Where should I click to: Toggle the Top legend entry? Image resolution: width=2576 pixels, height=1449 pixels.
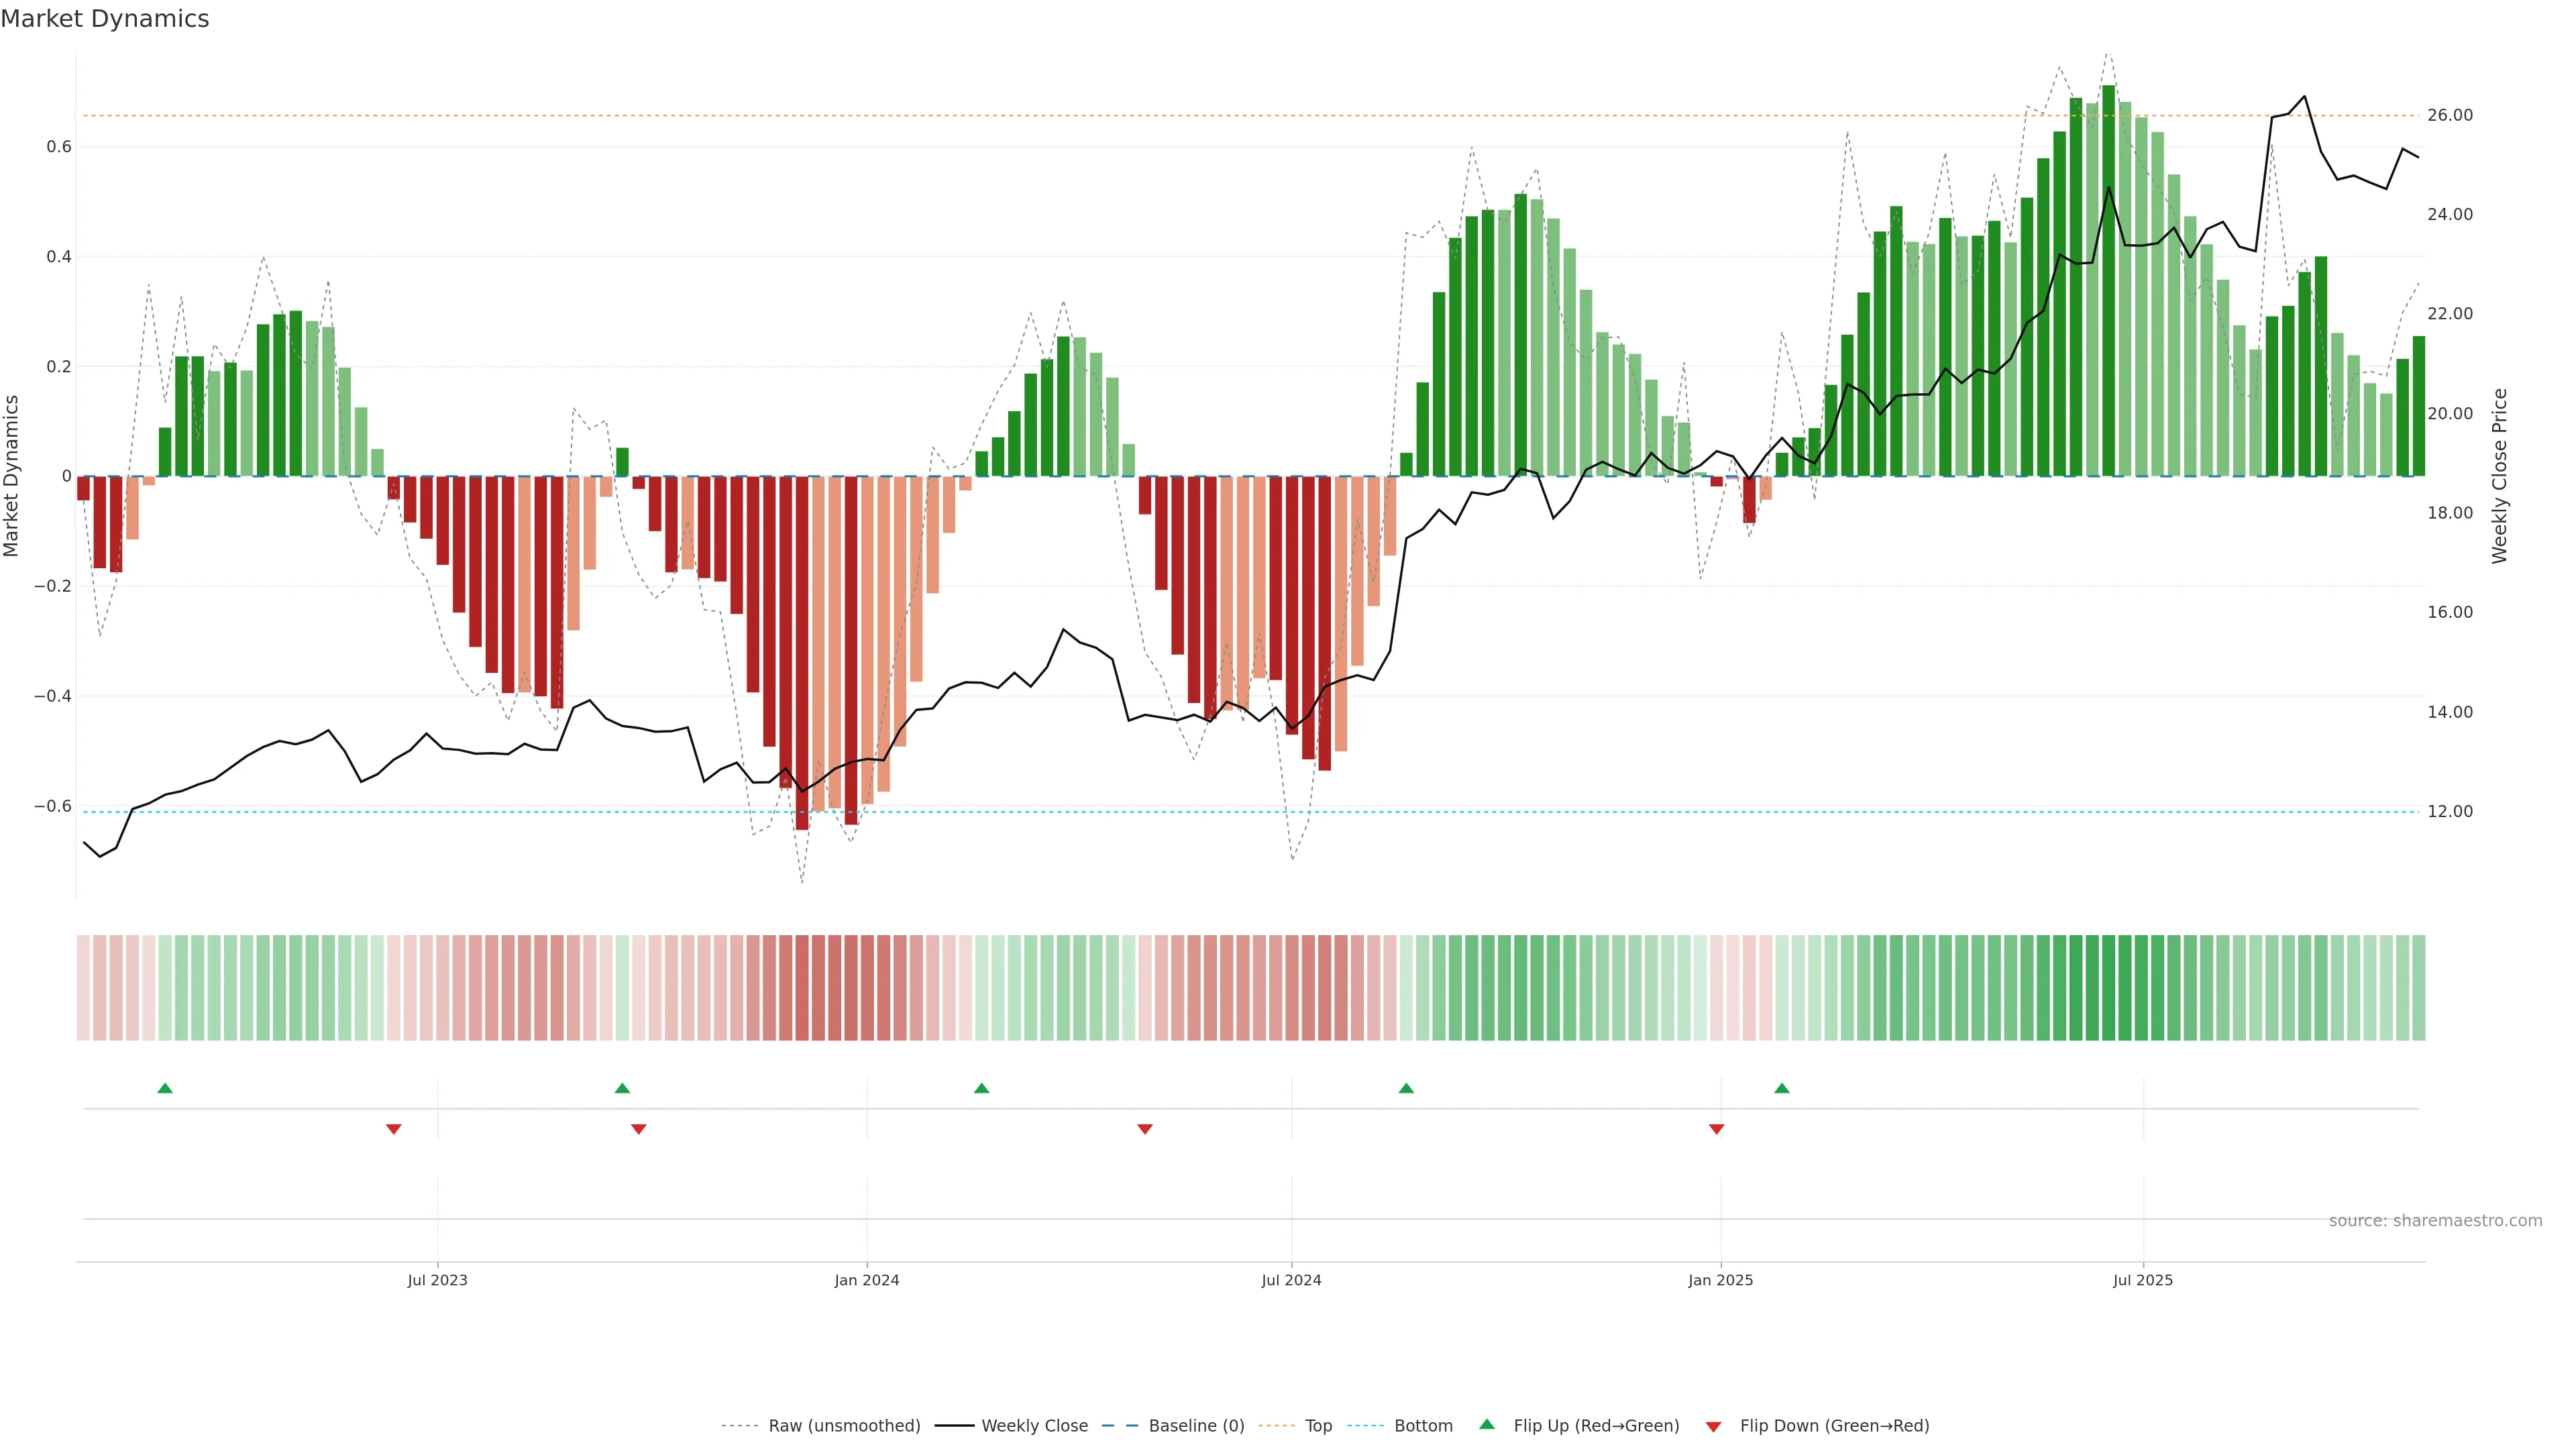click(x=1318, y=1426)
